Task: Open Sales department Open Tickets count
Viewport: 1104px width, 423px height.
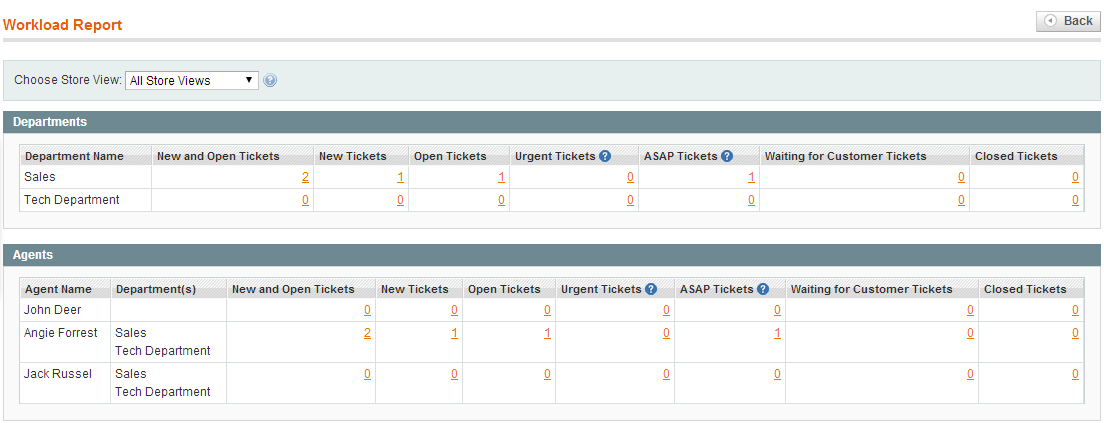Action: point(501,177)
